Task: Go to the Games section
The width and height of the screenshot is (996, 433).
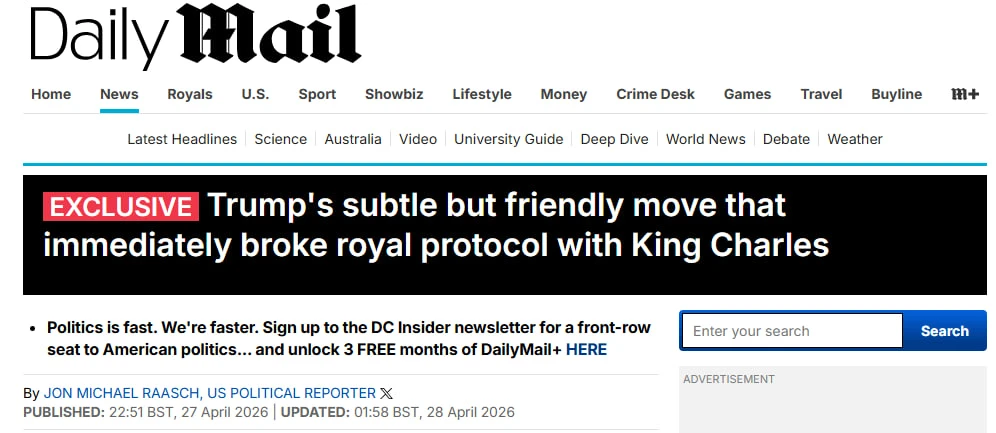Action: [747, 94]
